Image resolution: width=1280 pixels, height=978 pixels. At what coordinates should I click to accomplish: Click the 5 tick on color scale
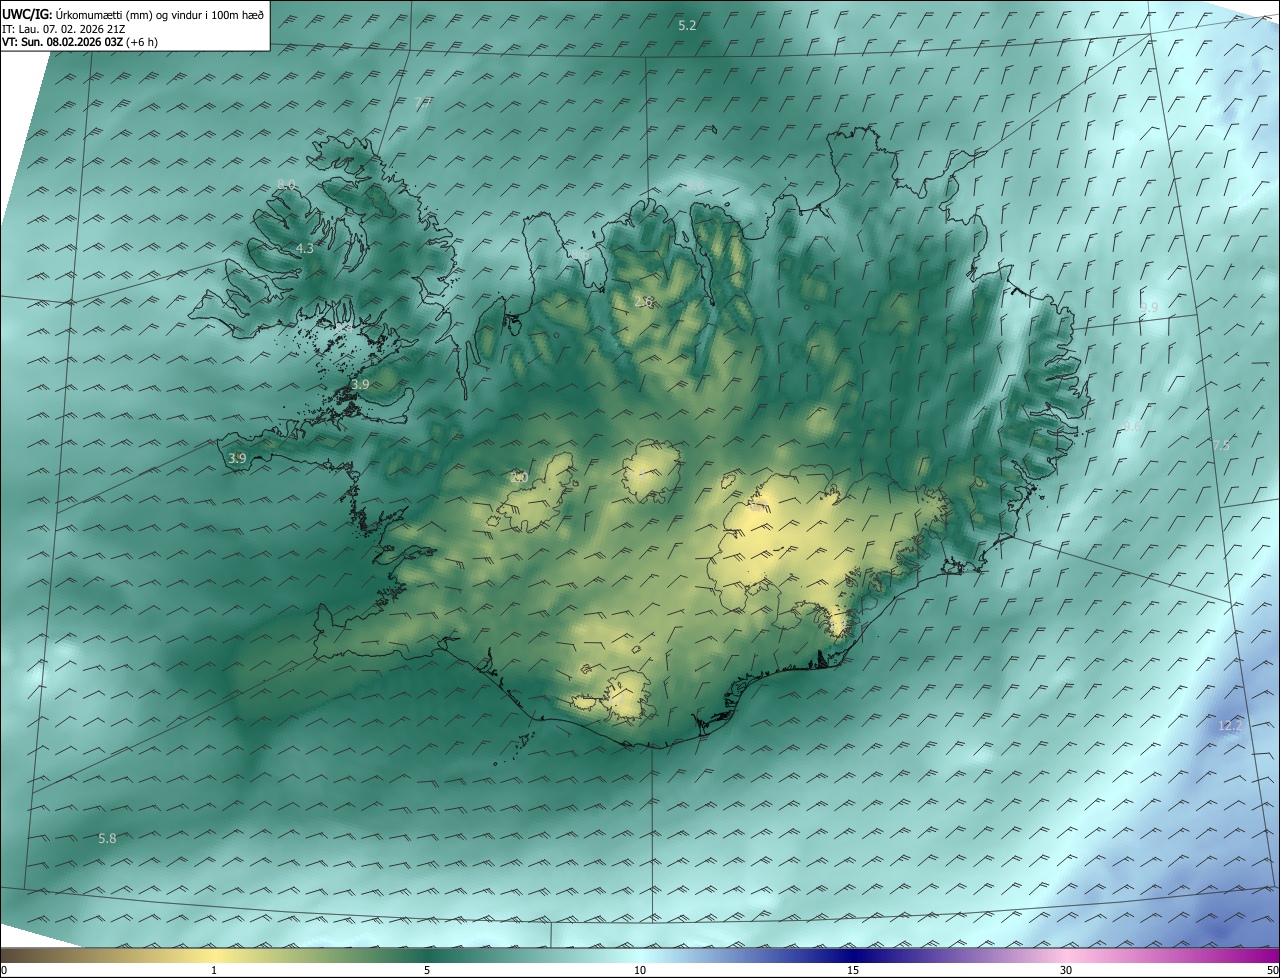click(427, 970)
